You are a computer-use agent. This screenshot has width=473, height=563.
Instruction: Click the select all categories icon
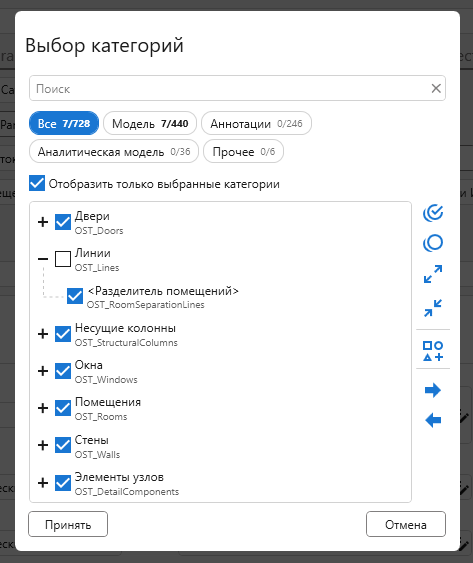click(x=433, y=213)
